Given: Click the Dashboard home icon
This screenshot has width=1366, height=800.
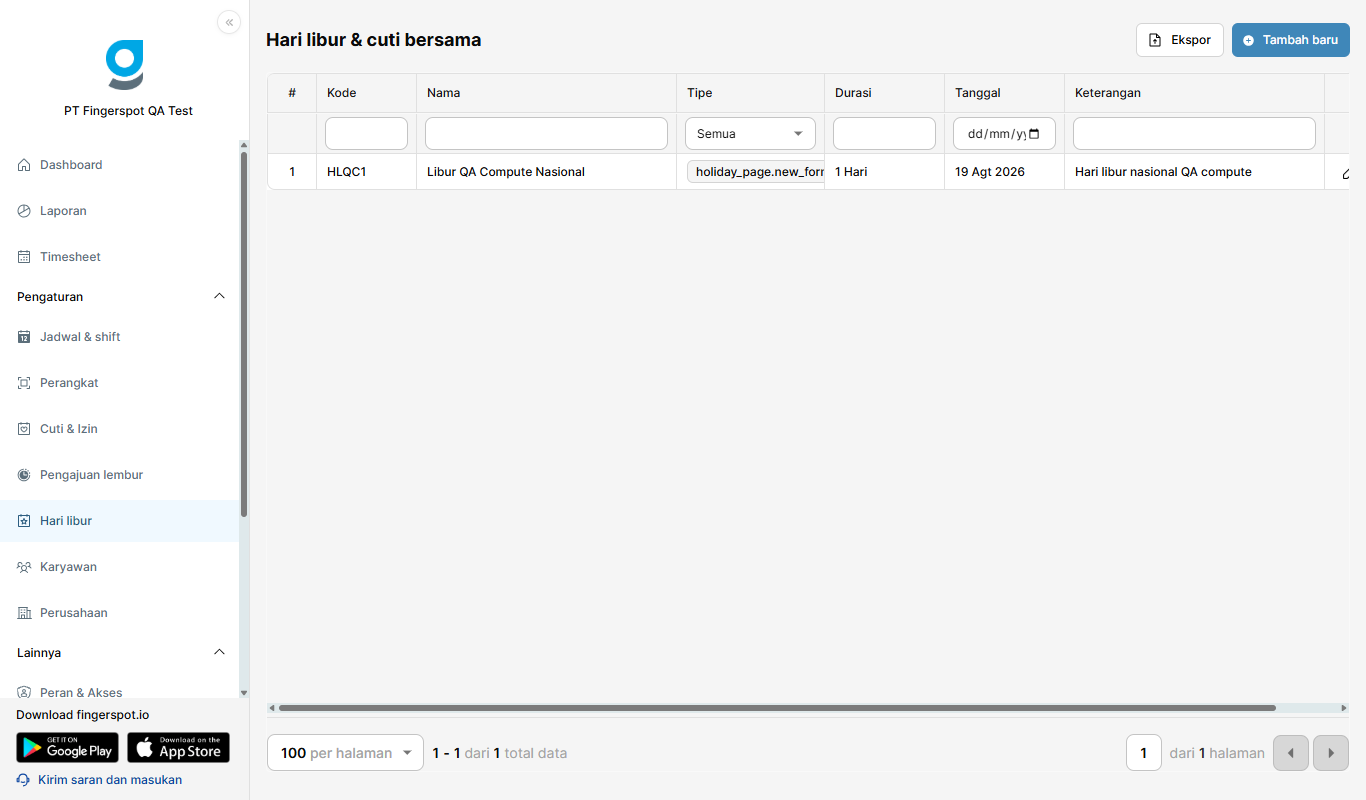Looking at the screenshot, I should (24, 165).
